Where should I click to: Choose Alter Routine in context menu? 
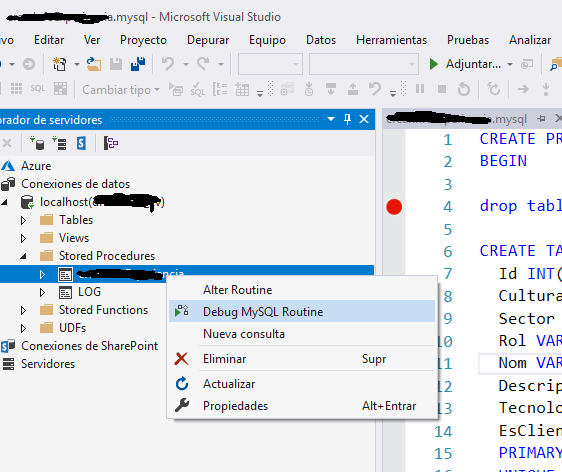click(x=302, y=290)
